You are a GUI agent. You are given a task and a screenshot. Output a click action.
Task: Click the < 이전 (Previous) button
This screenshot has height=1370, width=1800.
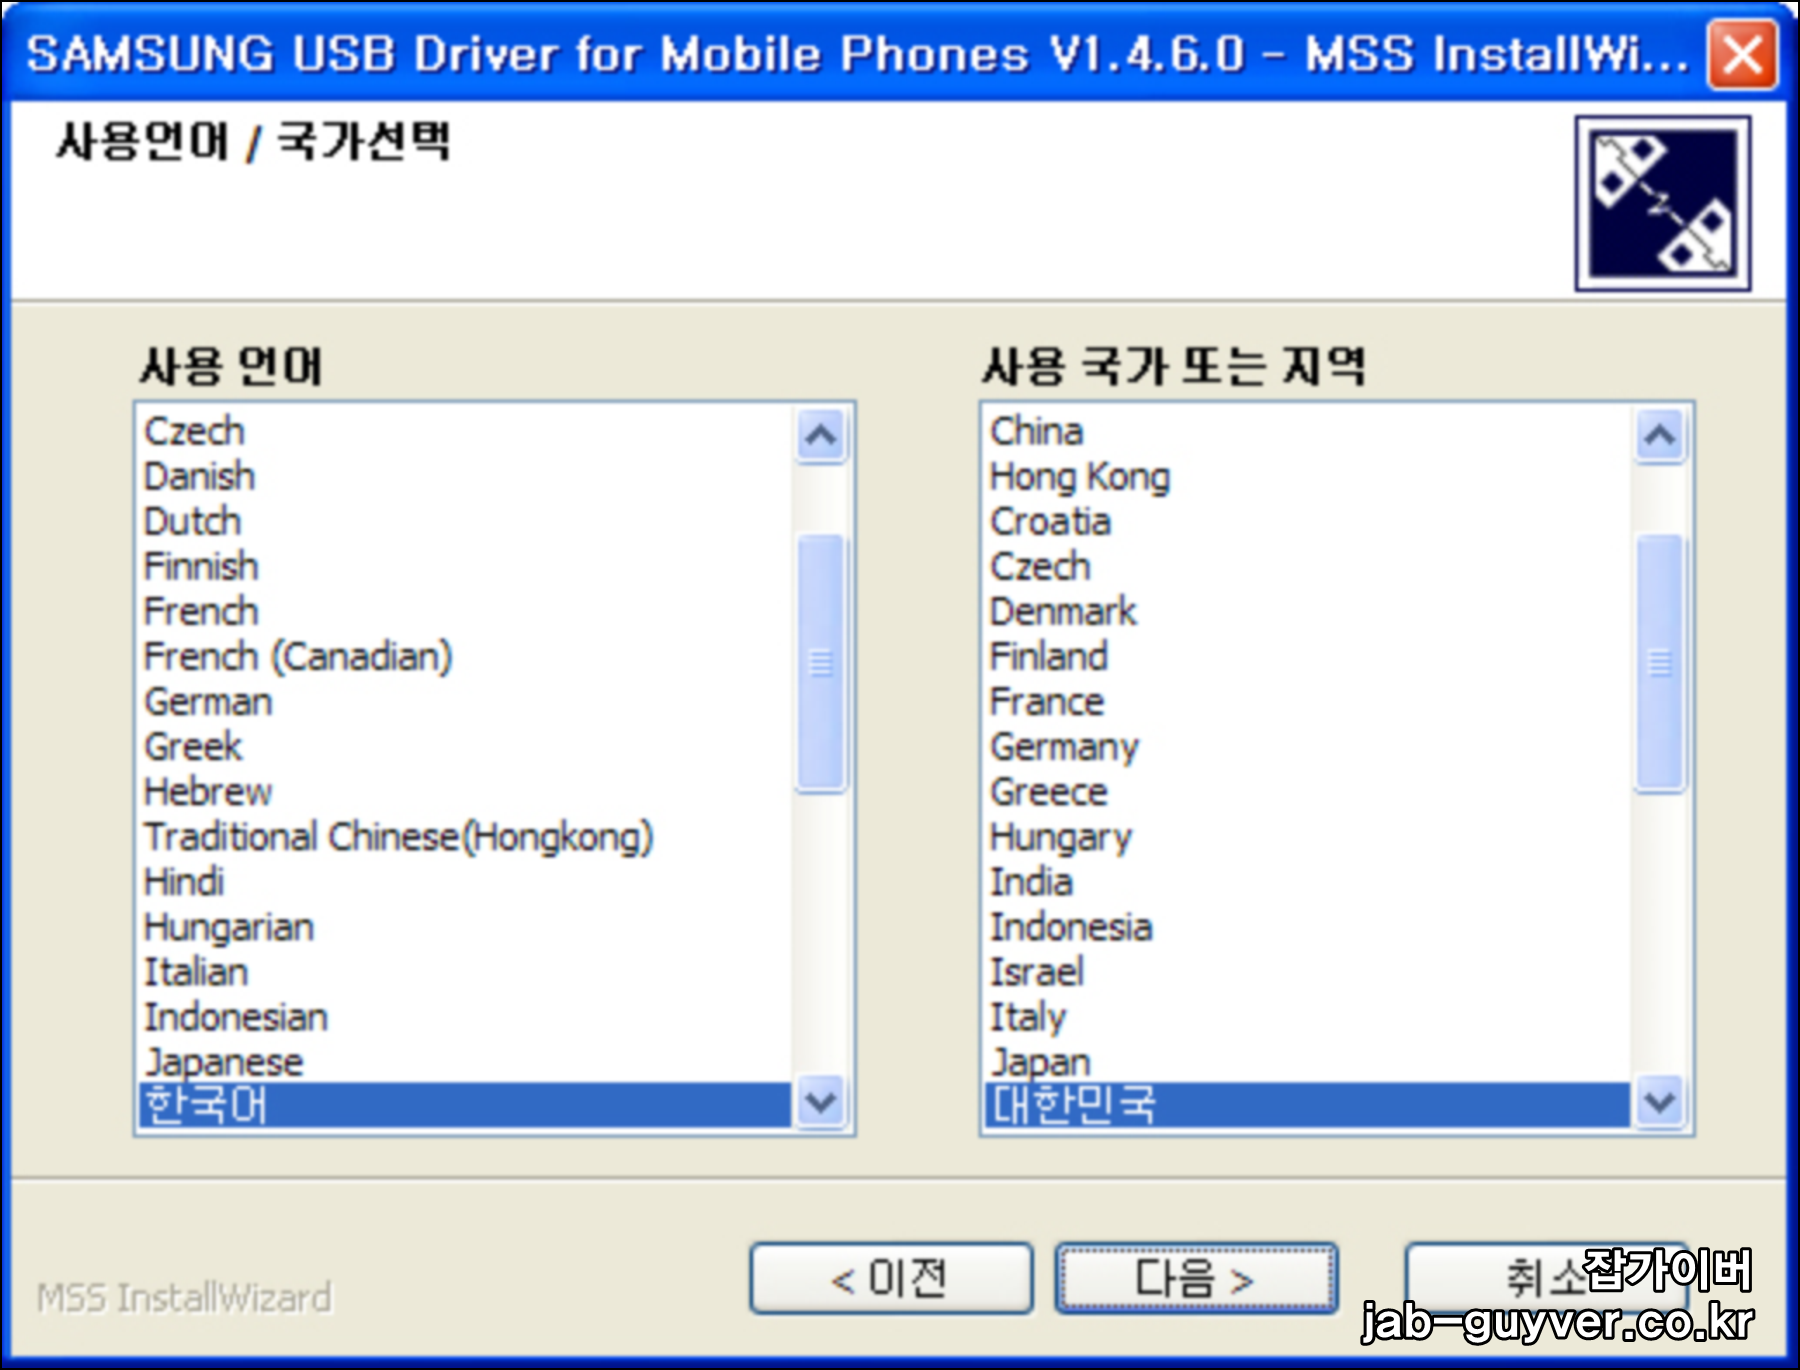pos(891,1278)
